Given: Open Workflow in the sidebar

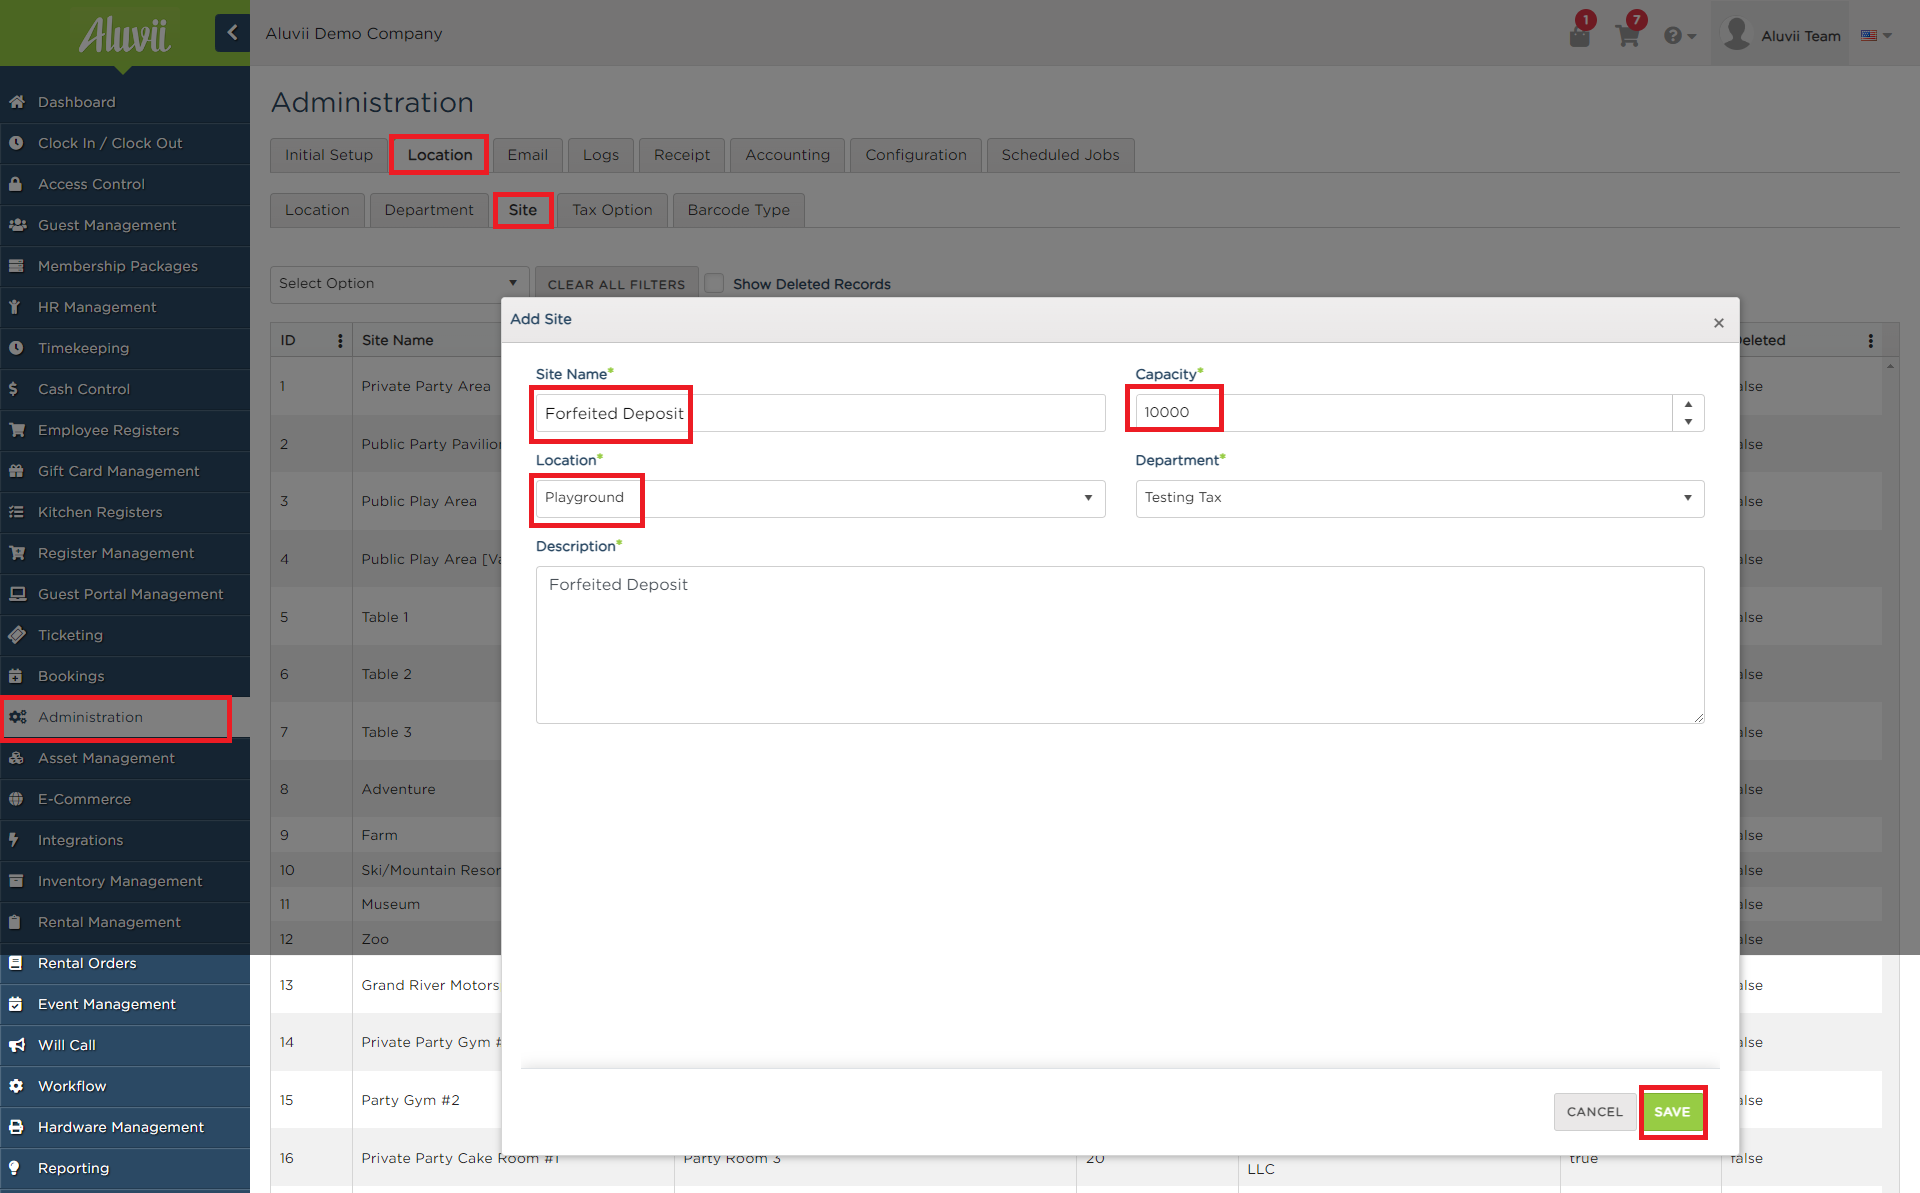Looking at the screenshot, I should pyautogui.click(x=125, y=1086).
